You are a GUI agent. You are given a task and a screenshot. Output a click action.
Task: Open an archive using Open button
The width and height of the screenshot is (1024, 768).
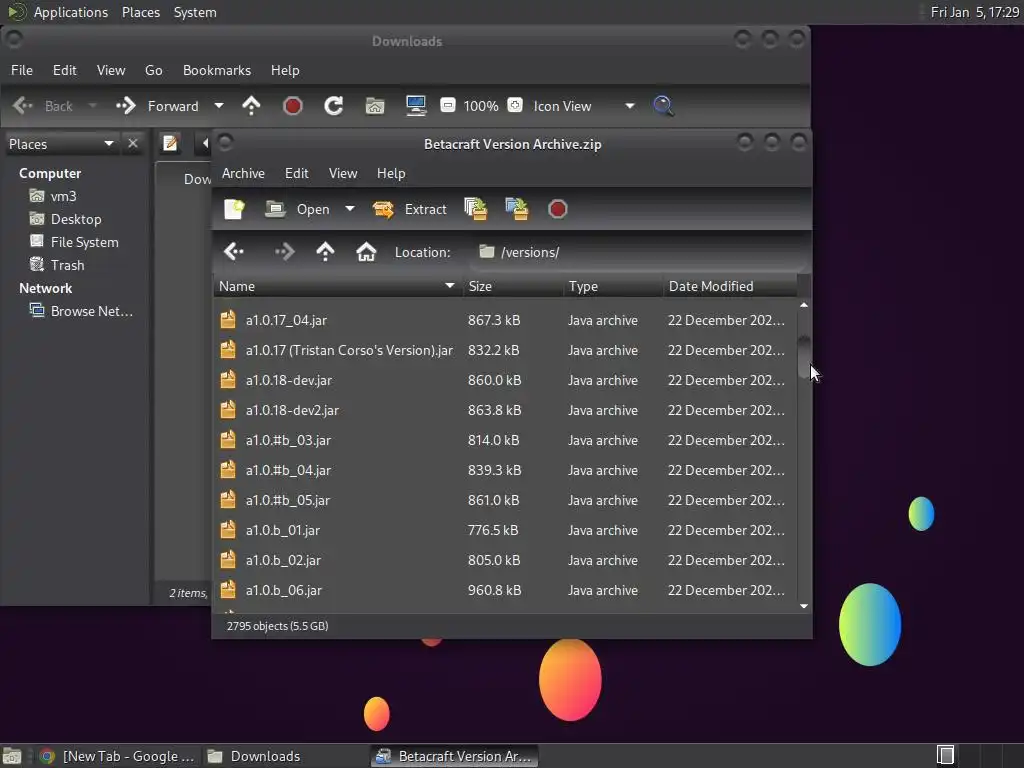(298, 209)
